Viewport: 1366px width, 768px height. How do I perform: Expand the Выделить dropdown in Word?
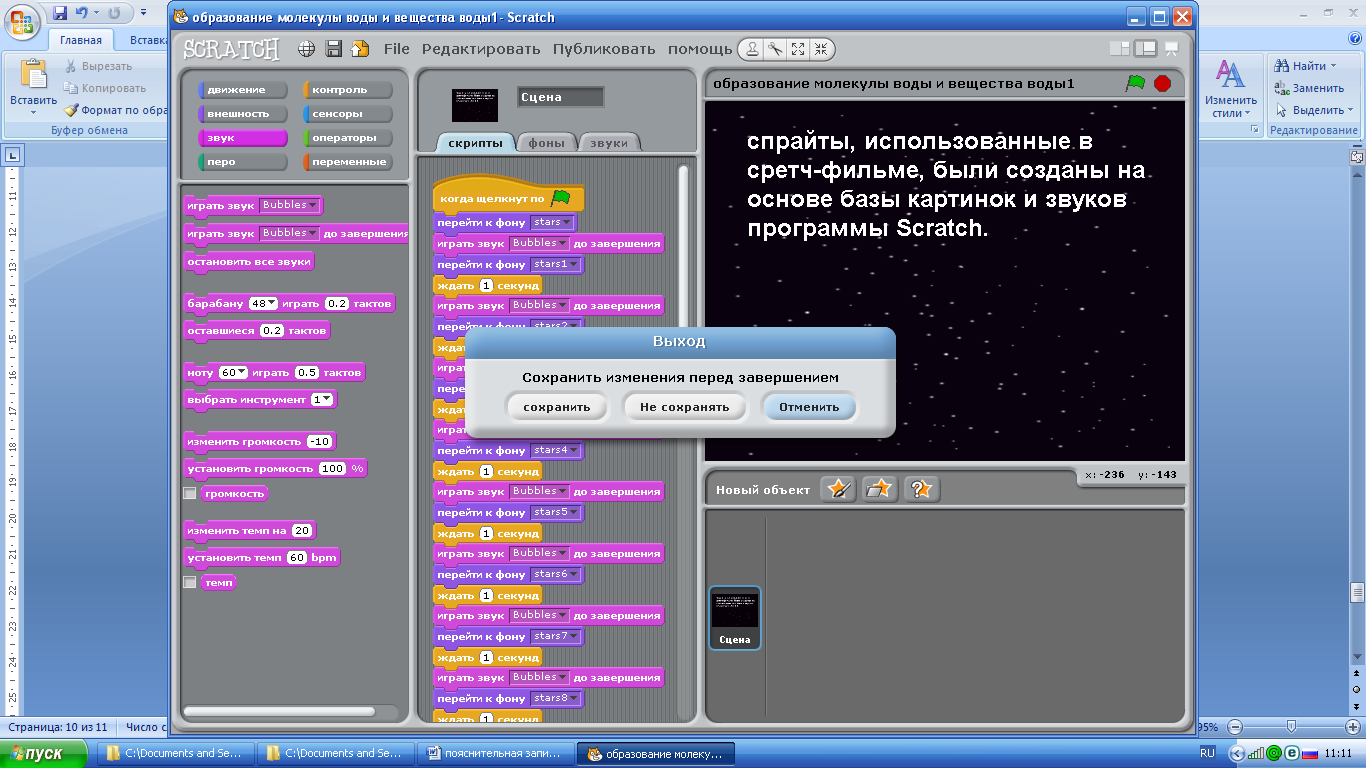pyautogui.click(x=1351, y=110)
